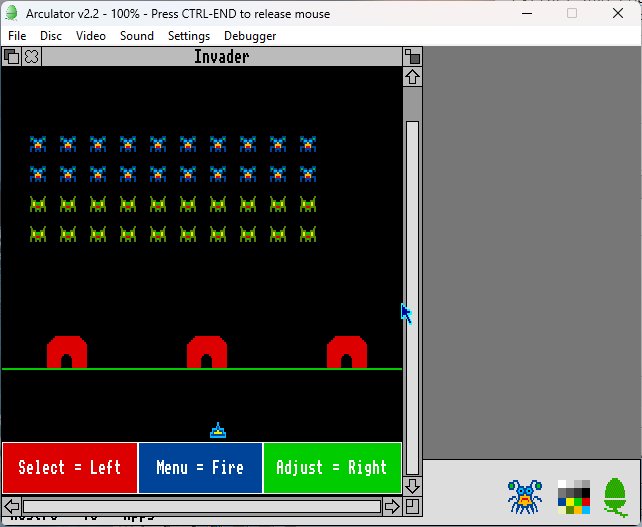
Task: Click the player ship sprite
Action: [x=218, y=430]
